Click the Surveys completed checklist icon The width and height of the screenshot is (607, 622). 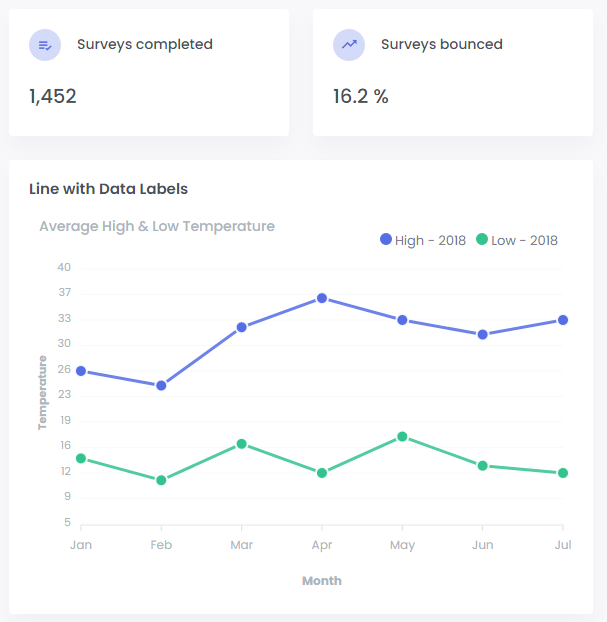click(45, 45)
